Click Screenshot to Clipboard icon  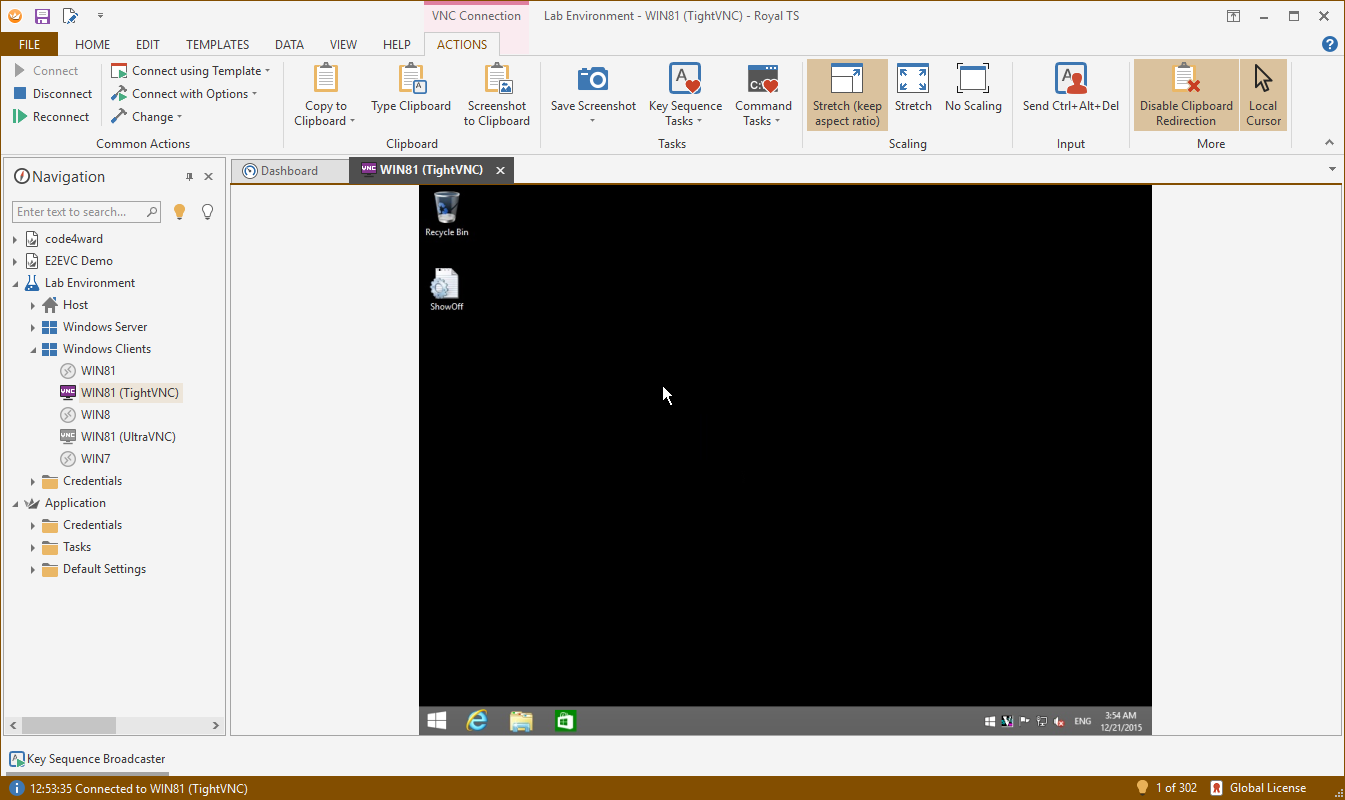[x=497, y=79]
